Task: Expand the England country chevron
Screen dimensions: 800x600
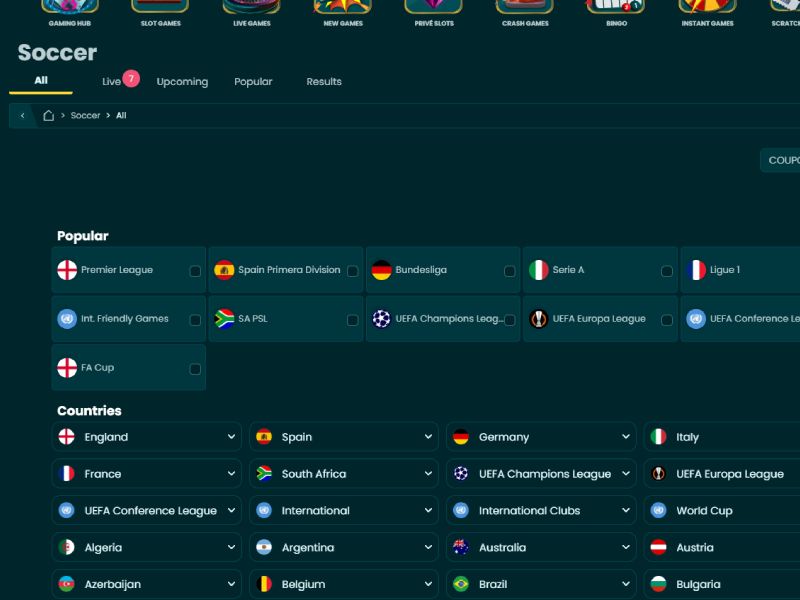Action: [231, 437]
